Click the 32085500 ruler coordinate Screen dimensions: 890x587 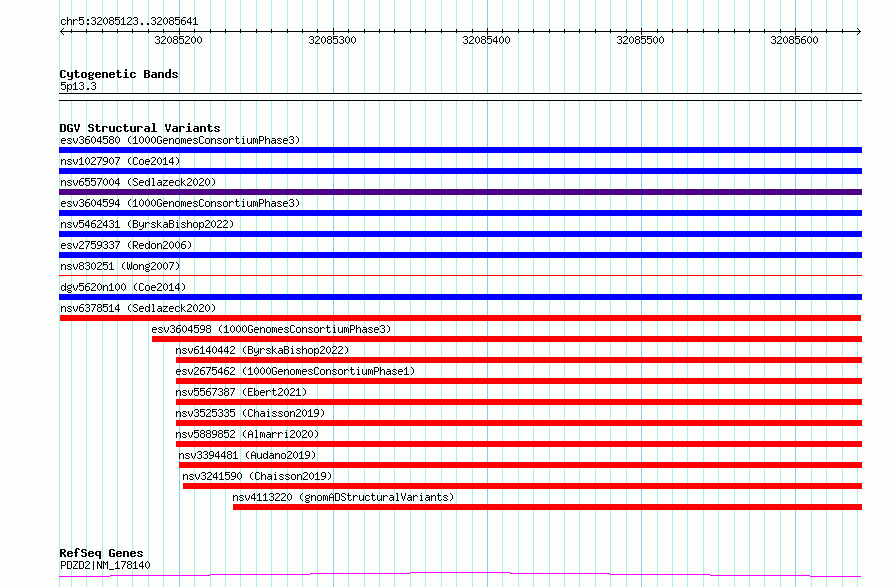coord(640,40)
